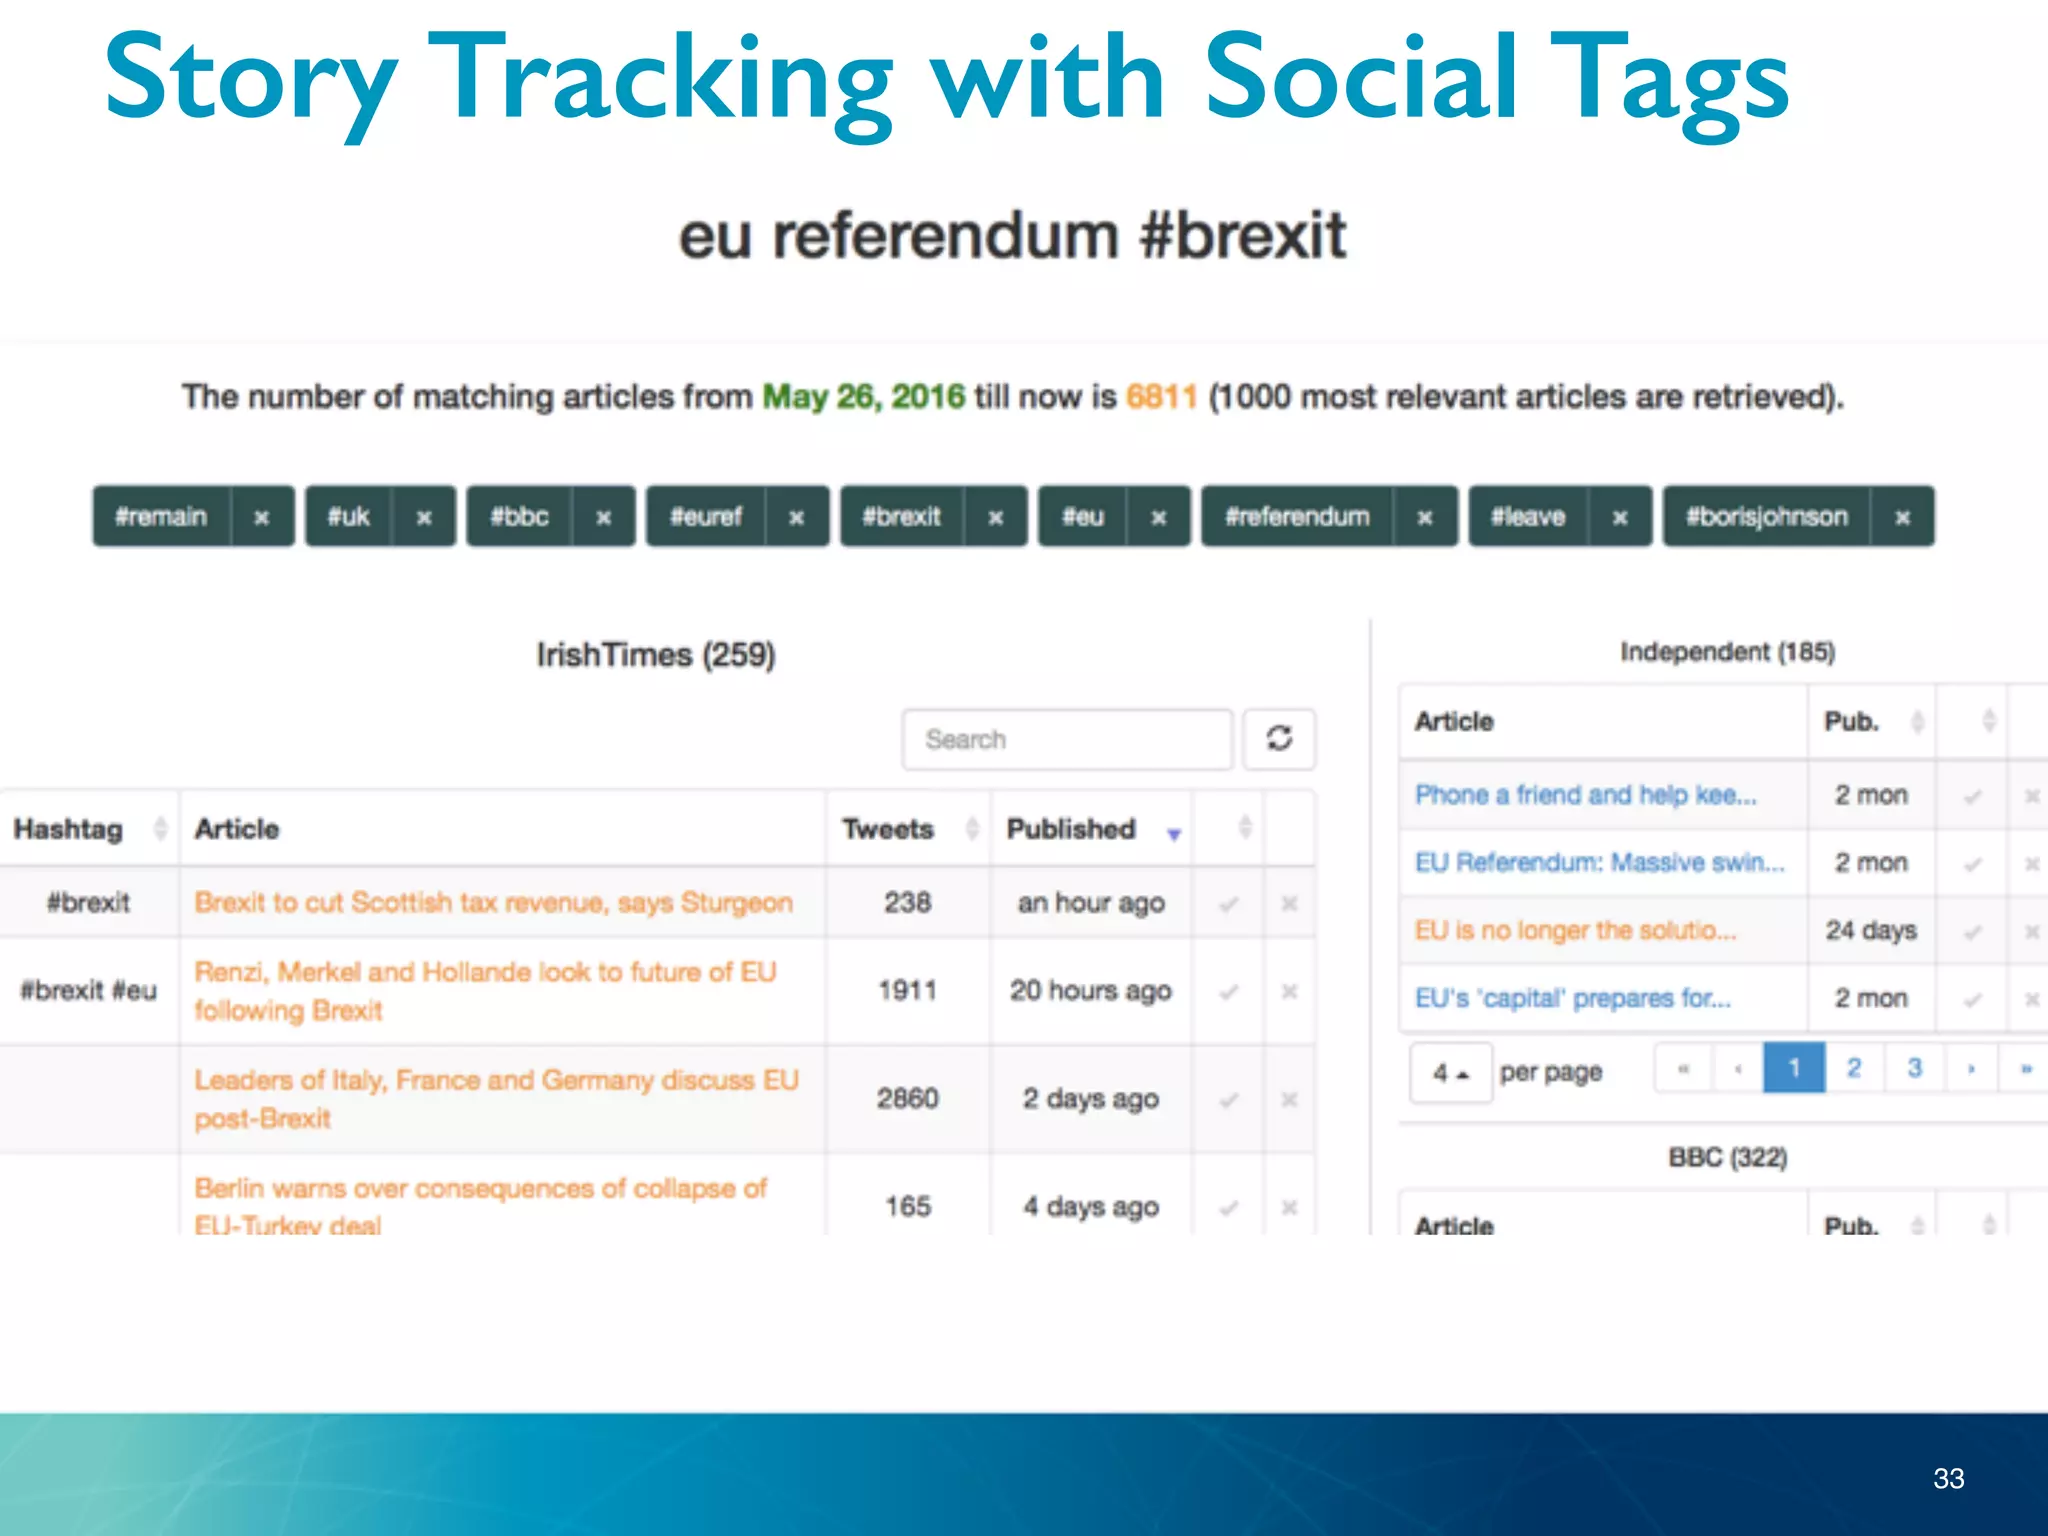Approve the Leaders of Italy article
The height and width of the screenshot is (1536, 2048).
pyautogui.click(x=1229, y=1100)
